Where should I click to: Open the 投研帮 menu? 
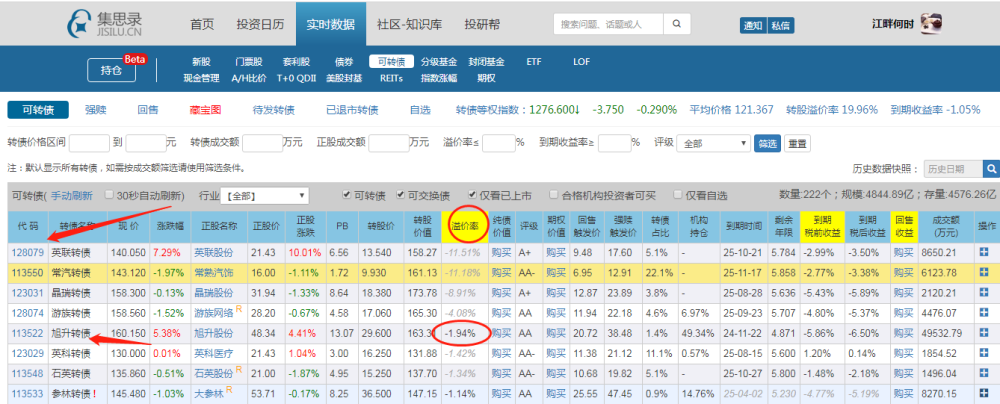click(x=483, y=25)
